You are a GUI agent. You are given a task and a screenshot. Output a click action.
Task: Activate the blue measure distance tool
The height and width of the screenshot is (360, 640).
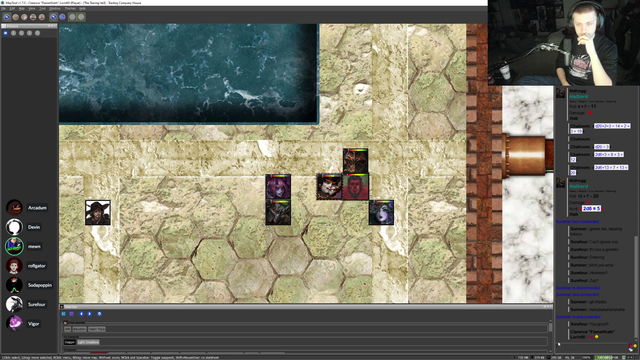pos(62,17)
